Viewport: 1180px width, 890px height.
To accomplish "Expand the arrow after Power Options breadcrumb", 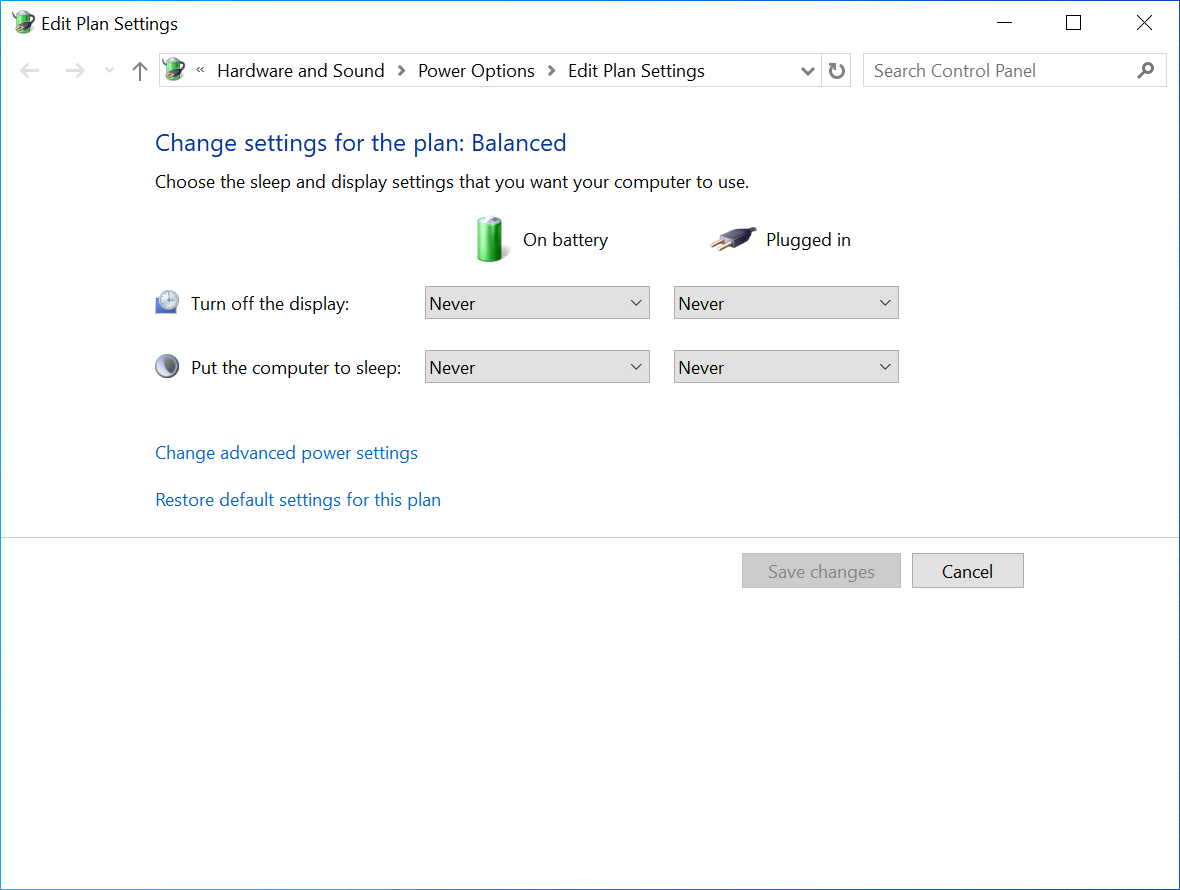I will click(x=552, y=71).
